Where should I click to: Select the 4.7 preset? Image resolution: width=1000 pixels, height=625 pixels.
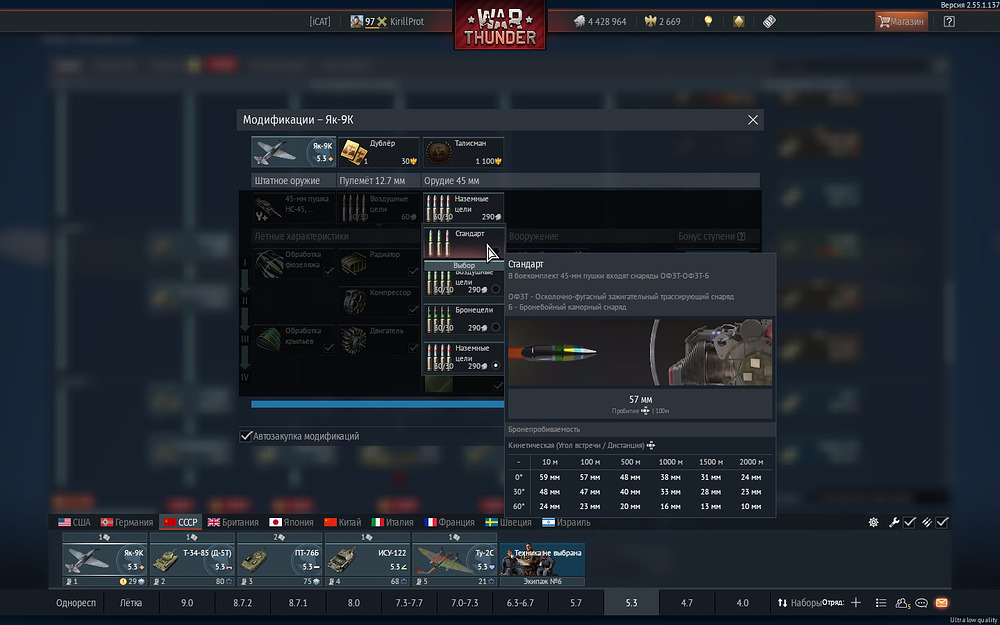[x=687, y=603]
